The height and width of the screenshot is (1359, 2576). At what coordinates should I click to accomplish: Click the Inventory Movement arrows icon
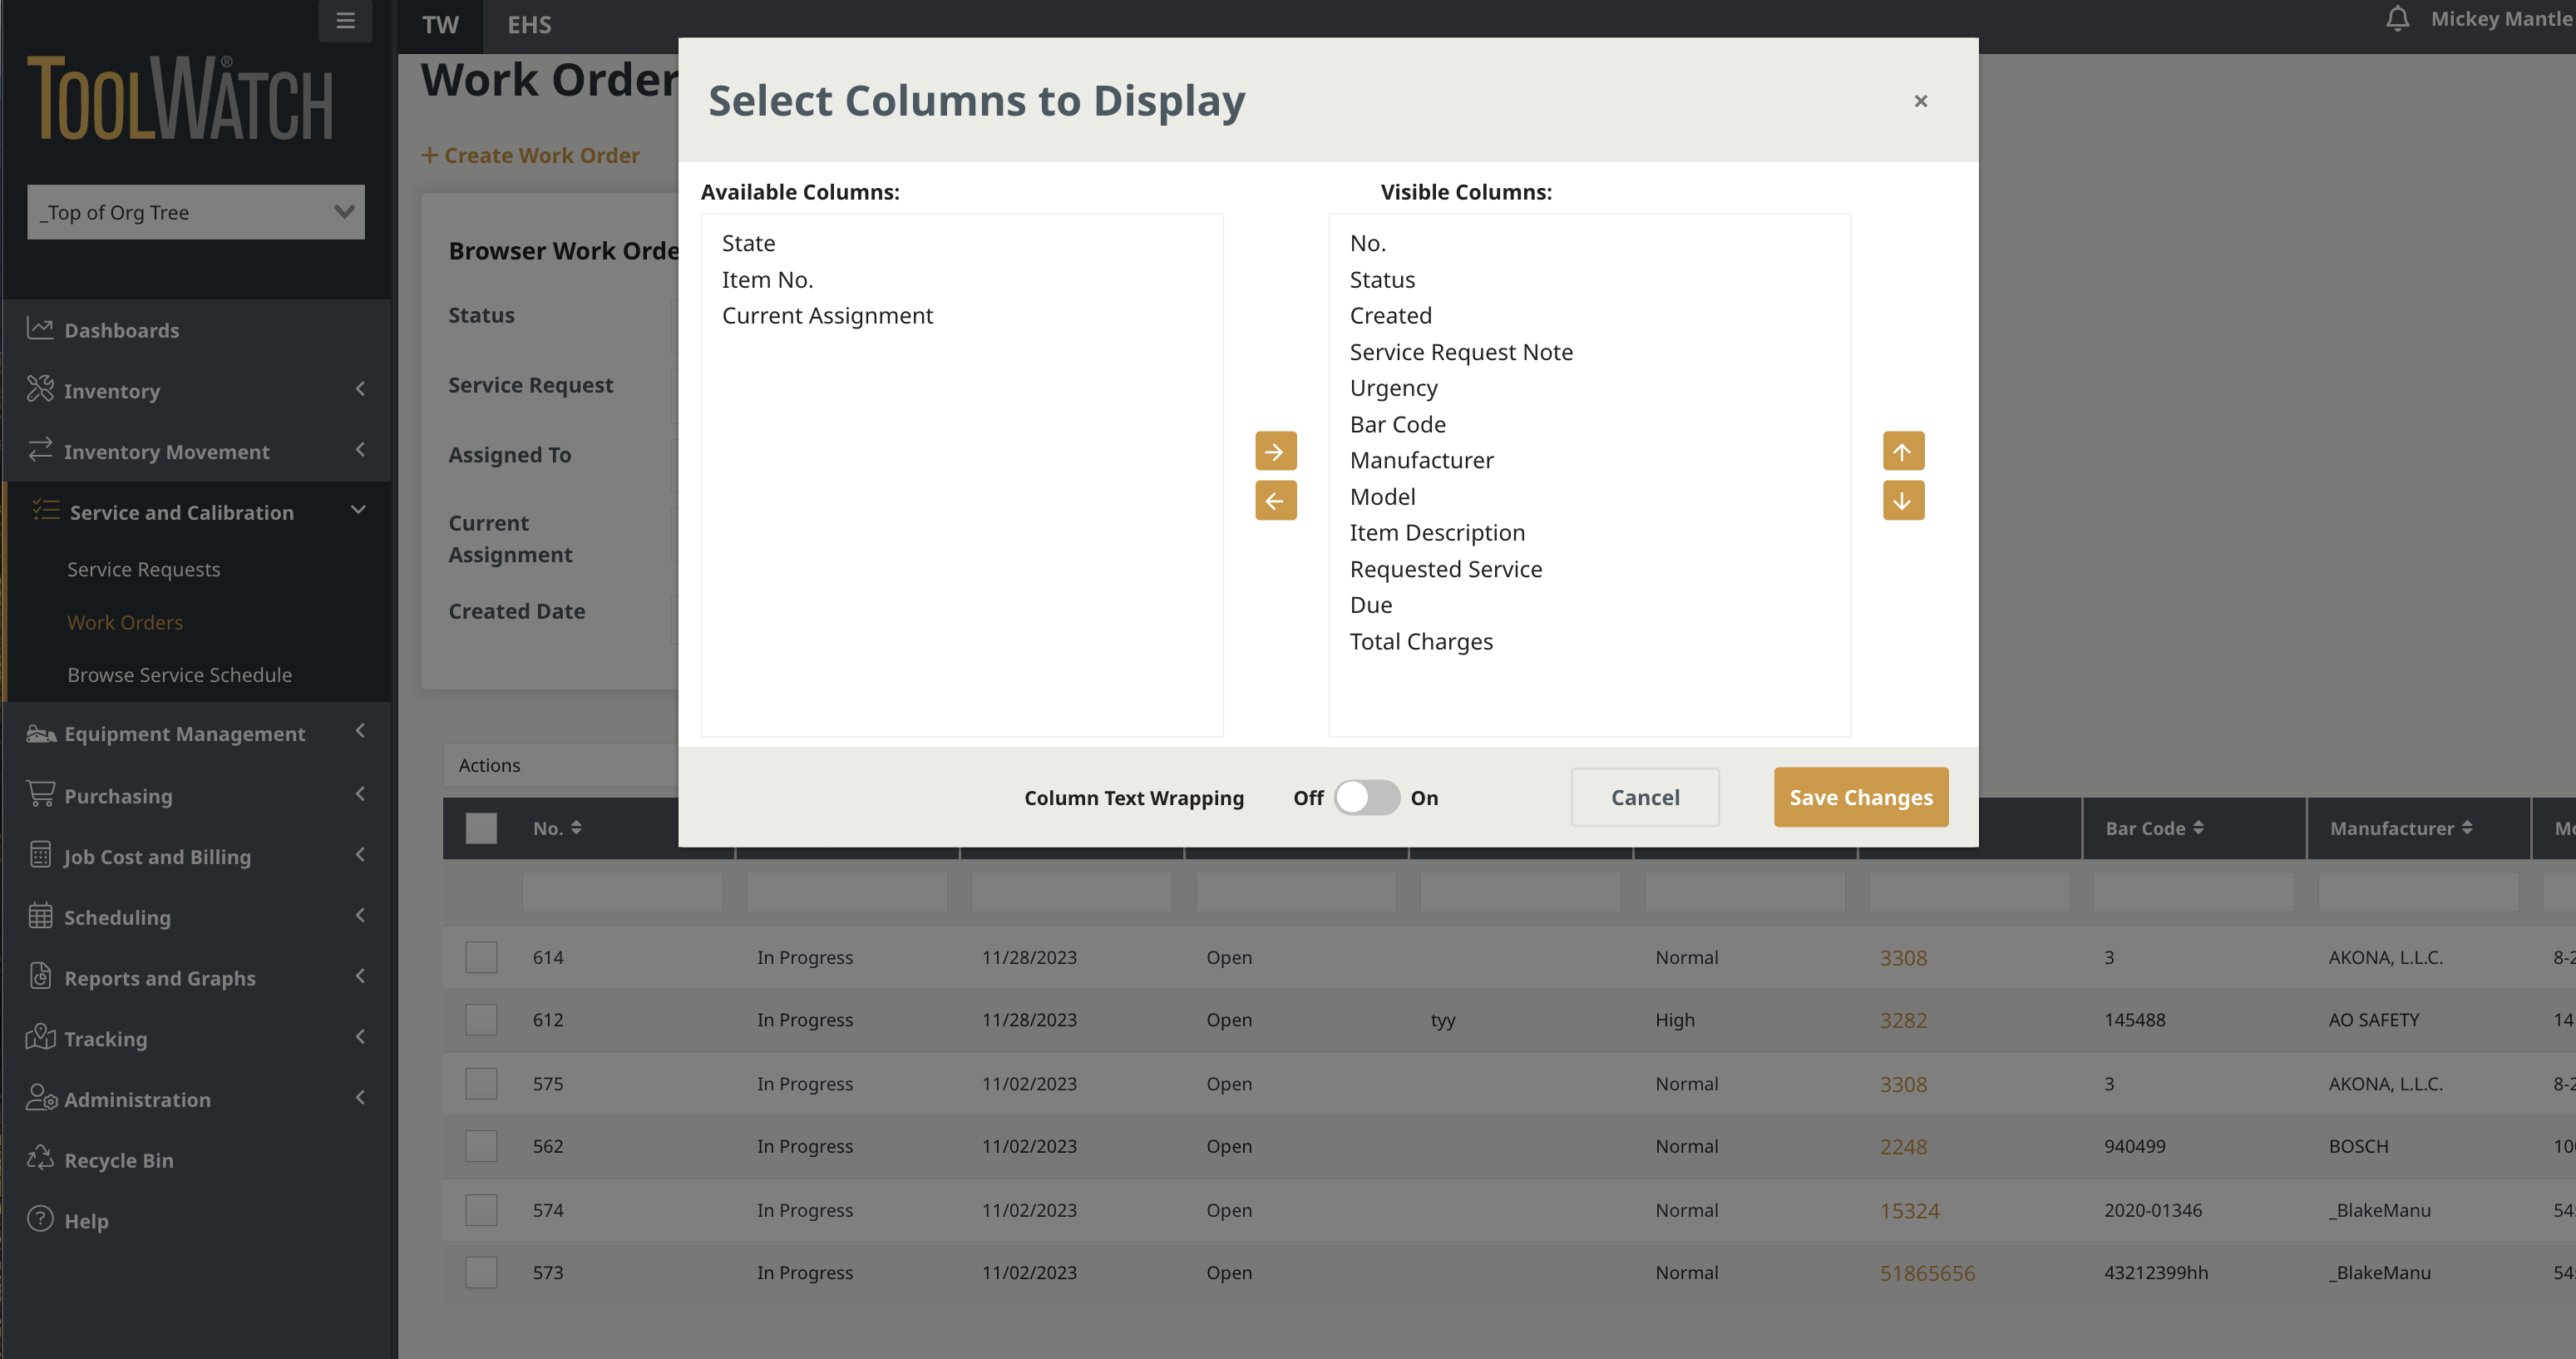pyautogui.click(x=40, y=450)
